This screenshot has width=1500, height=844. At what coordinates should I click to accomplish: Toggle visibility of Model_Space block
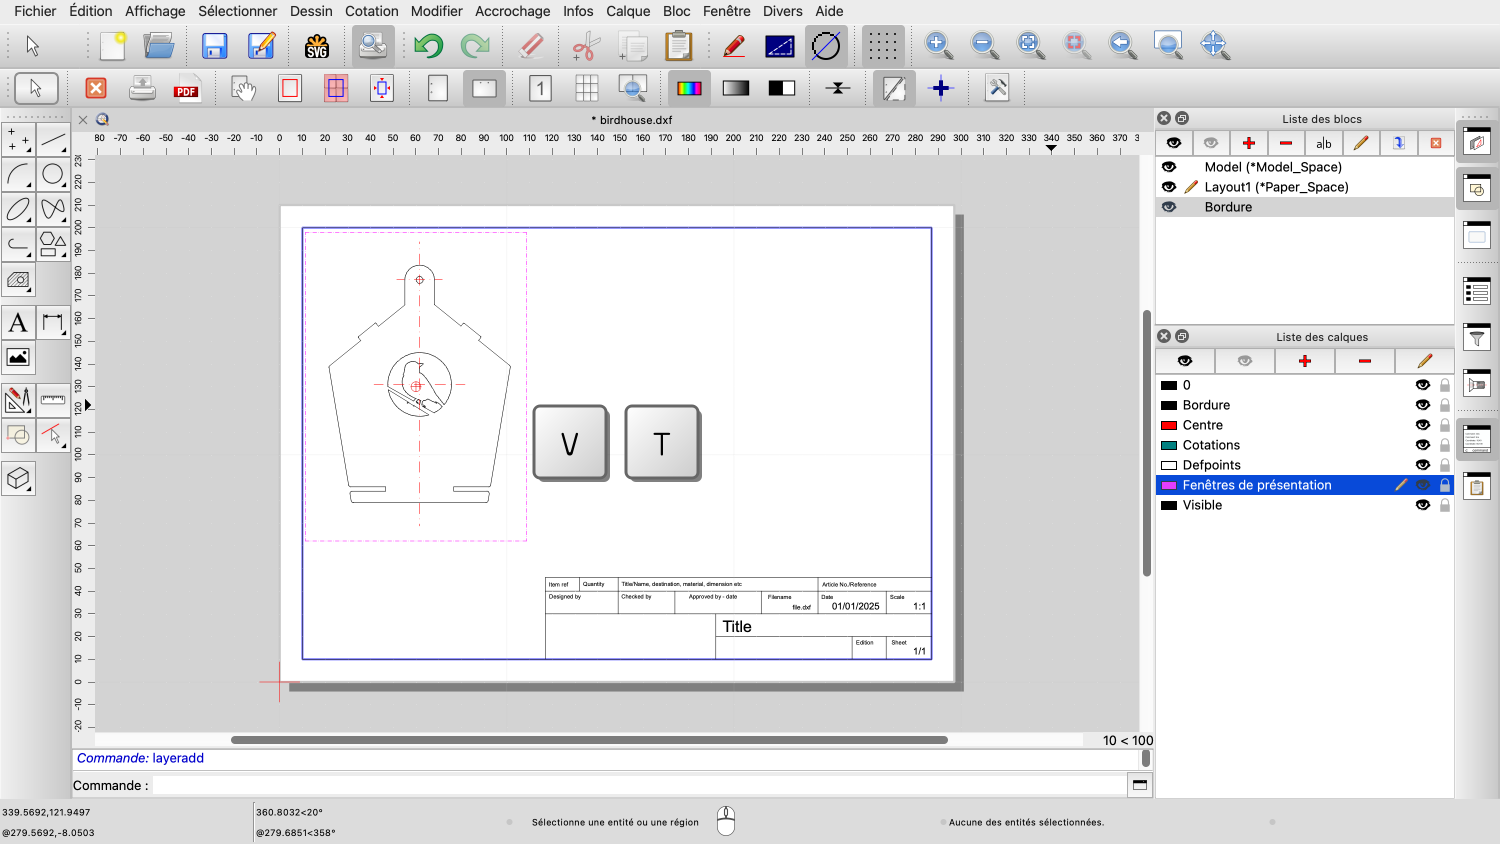tap(1169, 167)
